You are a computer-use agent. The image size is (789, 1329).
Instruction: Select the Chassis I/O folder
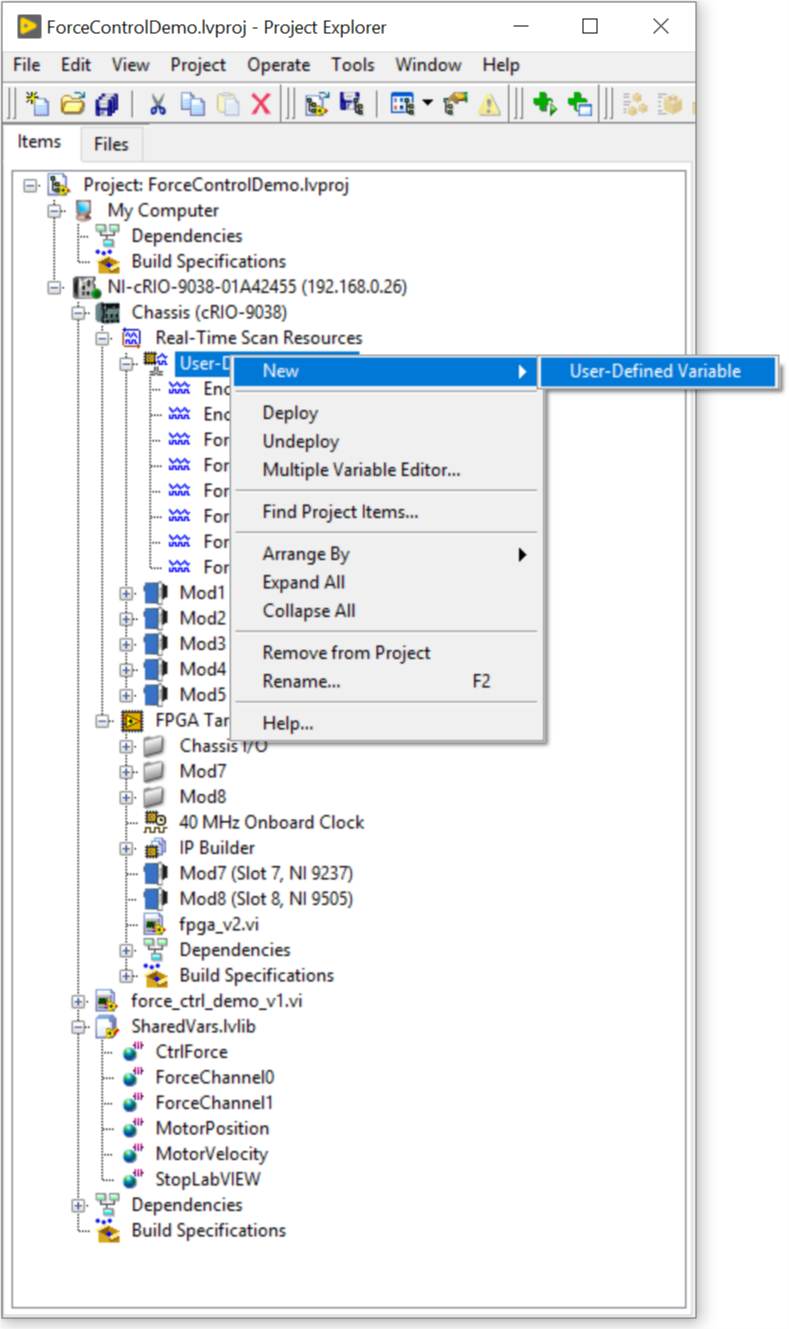[x=224, y=746]
